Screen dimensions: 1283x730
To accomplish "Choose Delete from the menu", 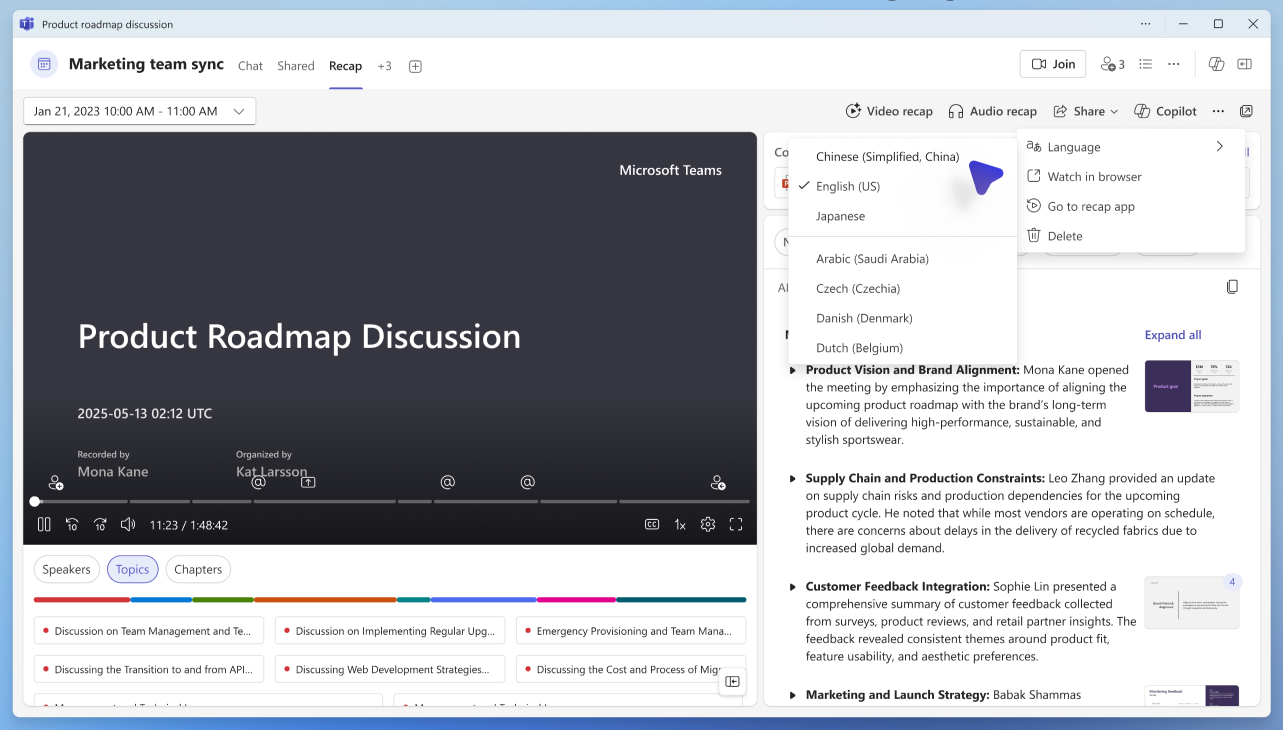I will [x=1131, y=236].
